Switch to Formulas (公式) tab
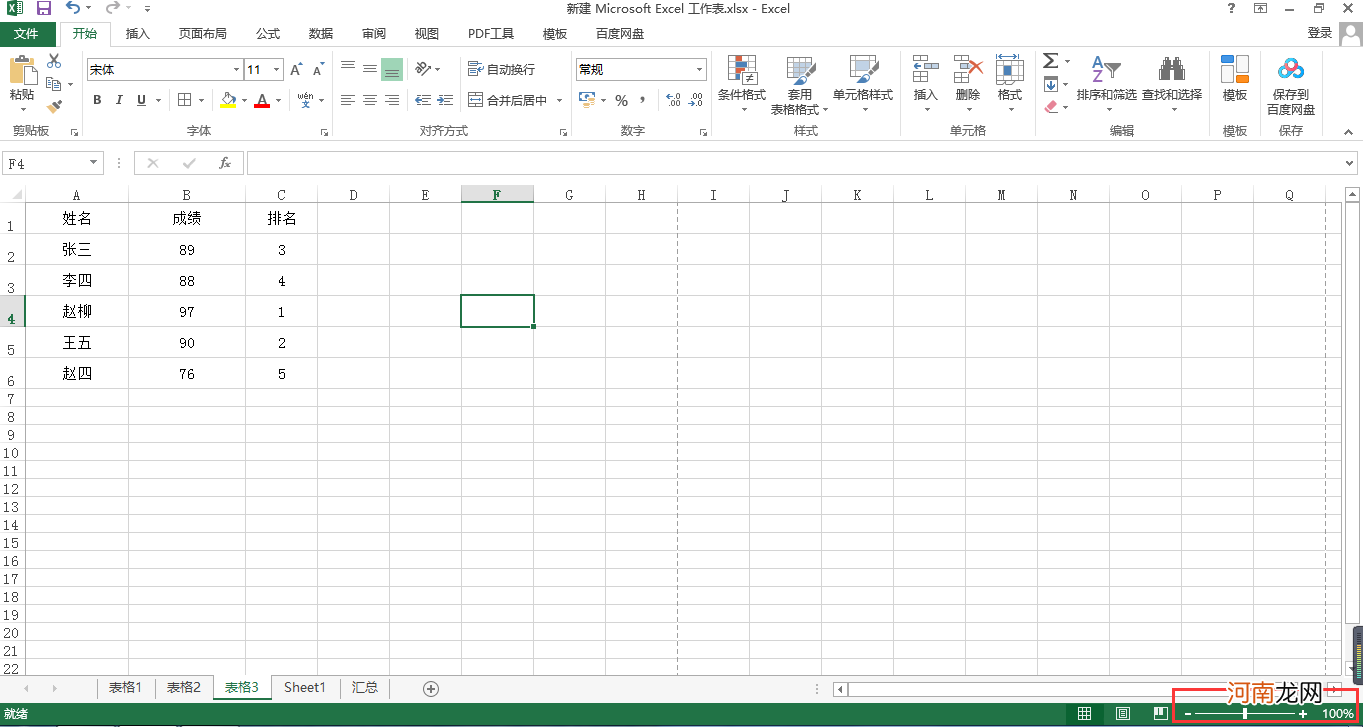1363x727 pixels. point(268,34)
